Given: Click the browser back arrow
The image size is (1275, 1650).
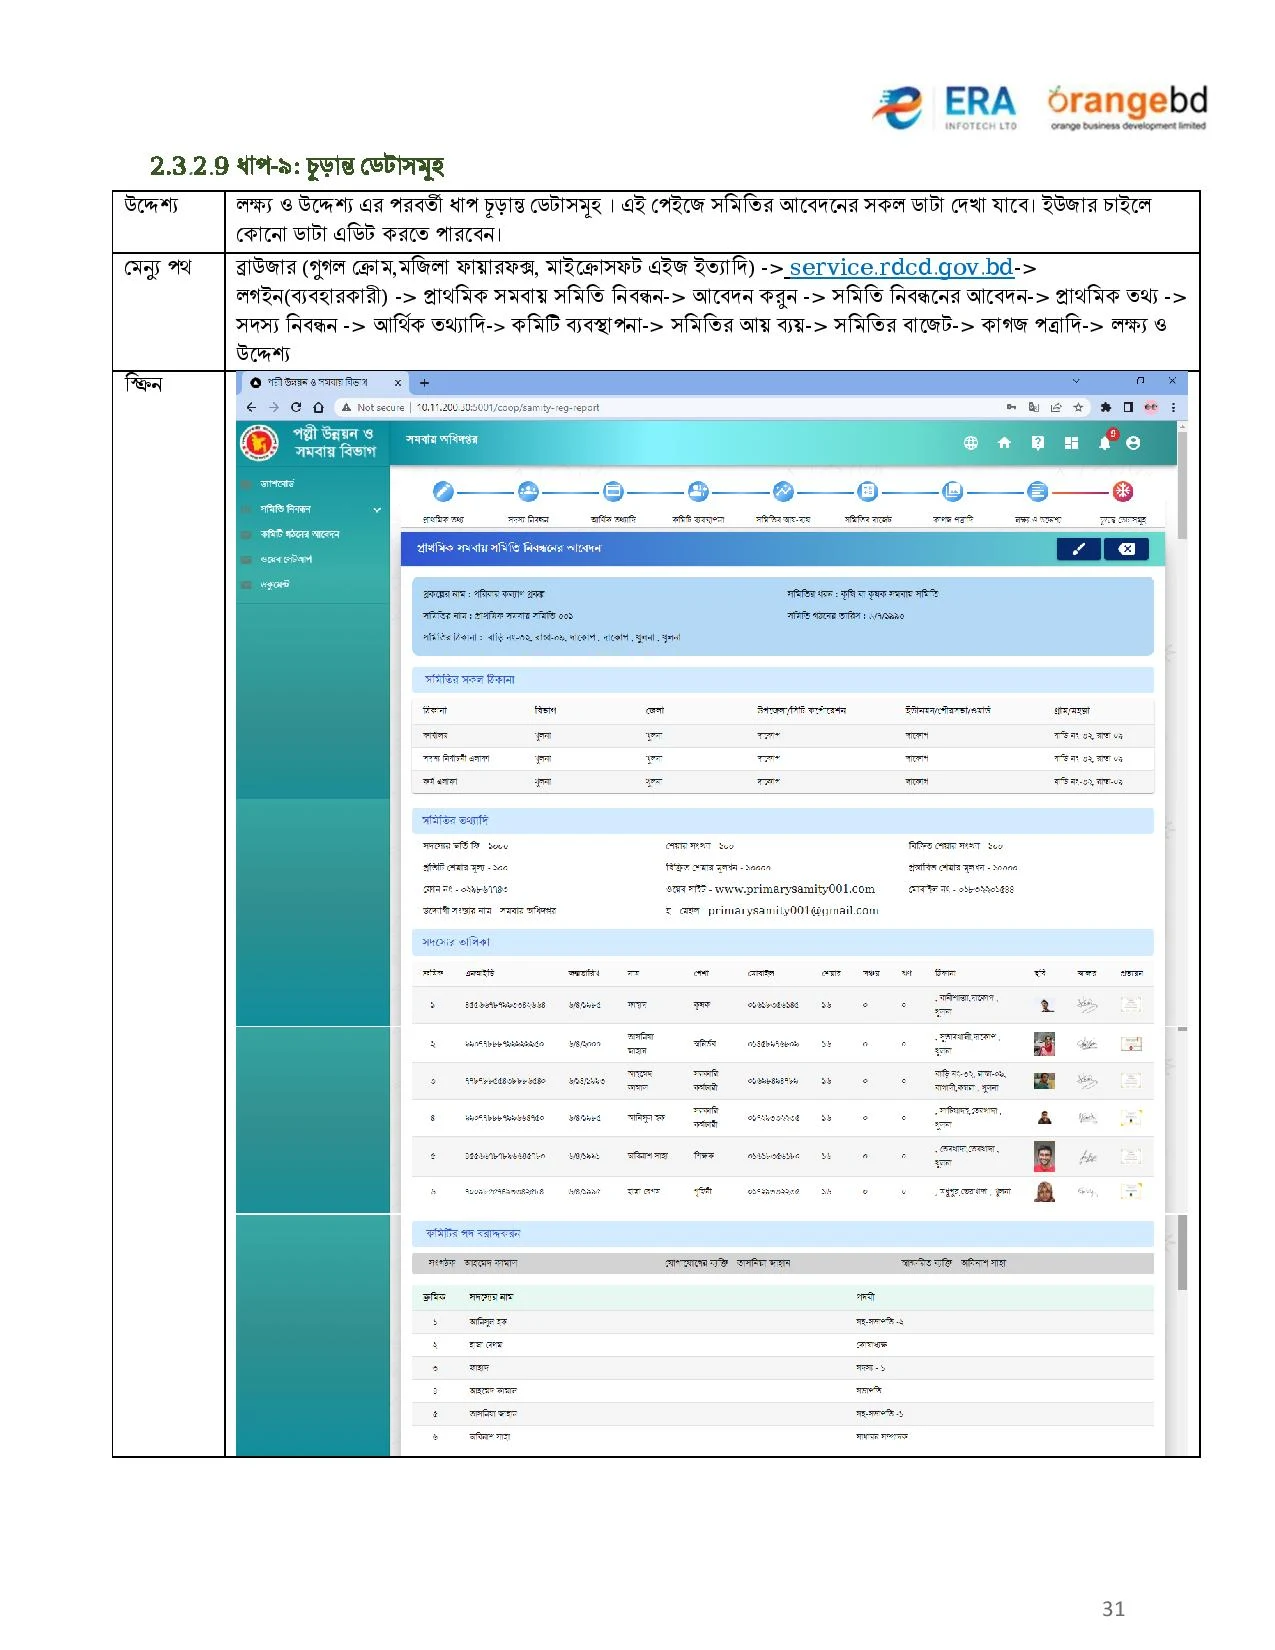Looking at the screenshot, I should tap(251, 407).
